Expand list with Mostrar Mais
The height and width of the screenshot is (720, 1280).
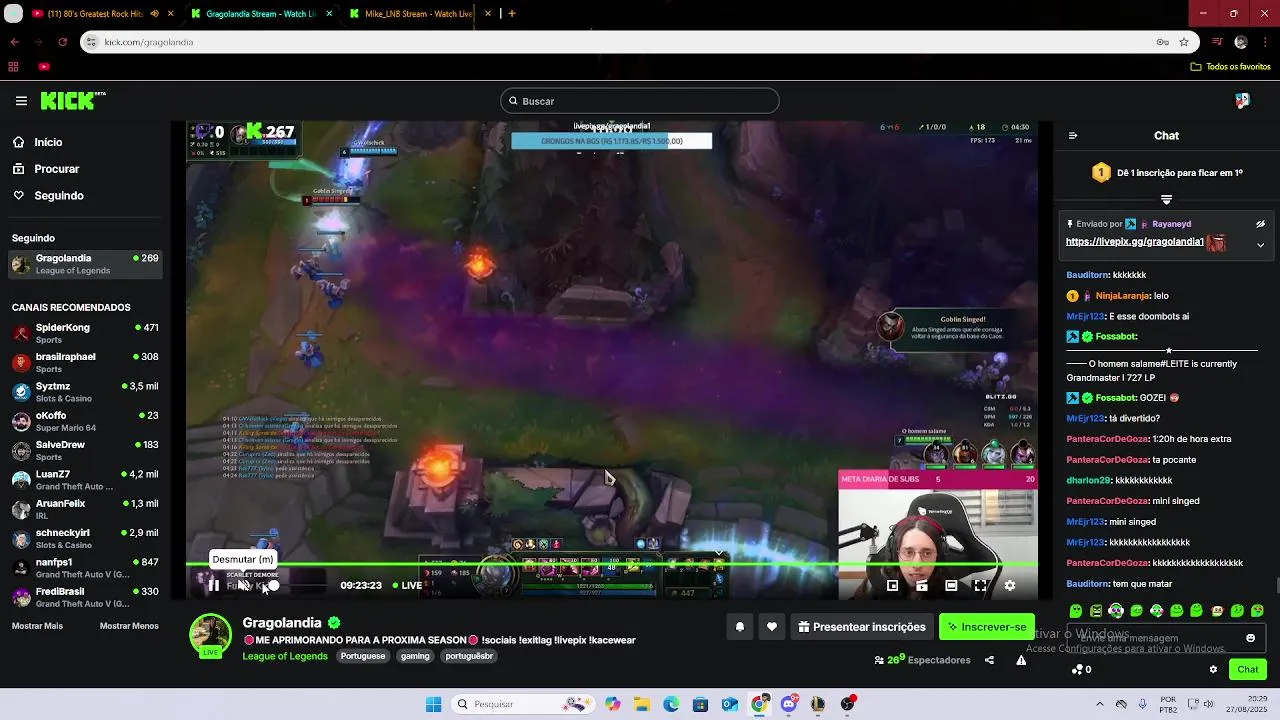37,626
